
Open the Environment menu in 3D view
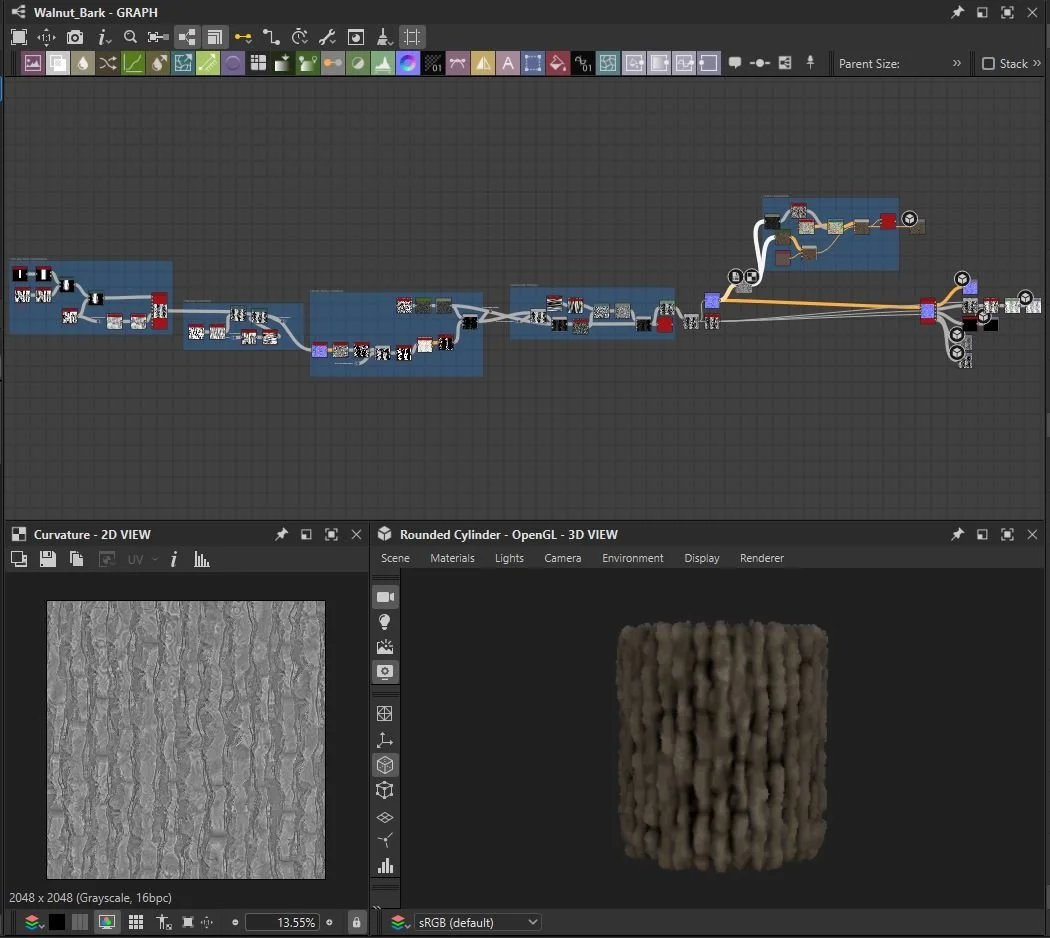point(632,558)
